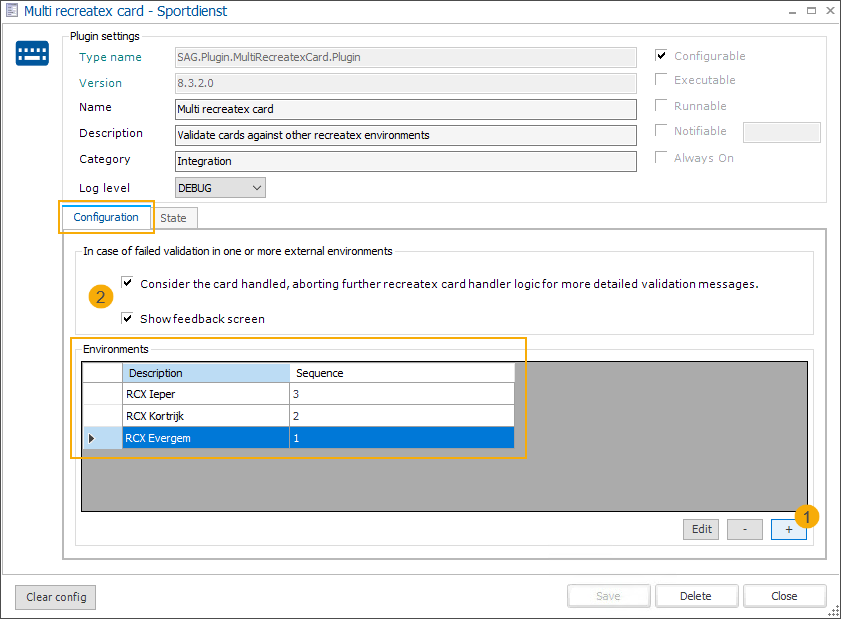This screenshot has height=619, width=841.
Task: Click the blue keyboard plugin icon
Action: coord(32,54)
